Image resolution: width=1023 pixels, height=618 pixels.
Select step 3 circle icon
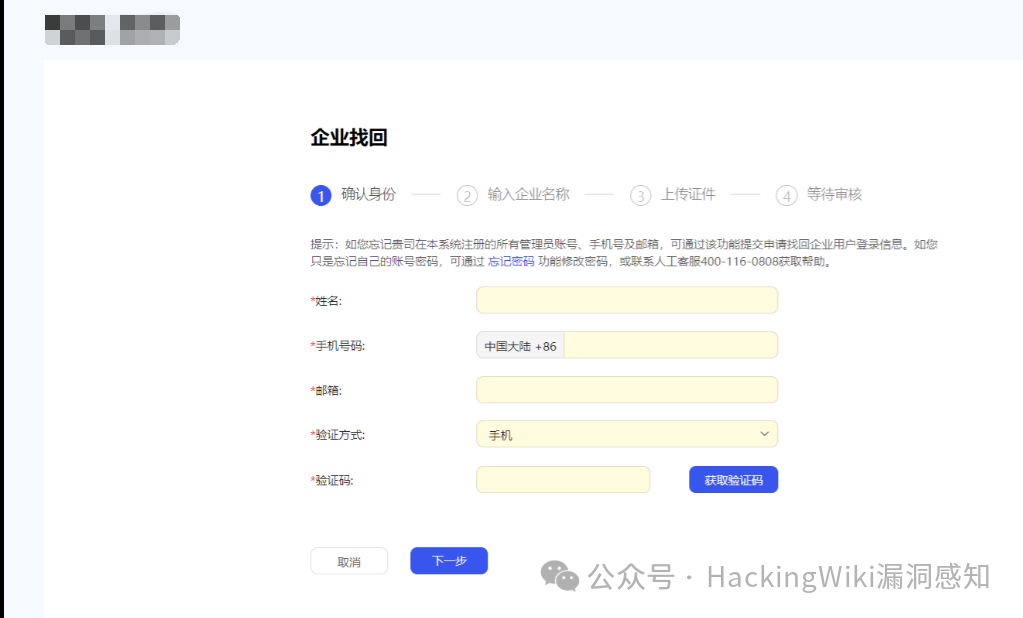click(641, 195)
